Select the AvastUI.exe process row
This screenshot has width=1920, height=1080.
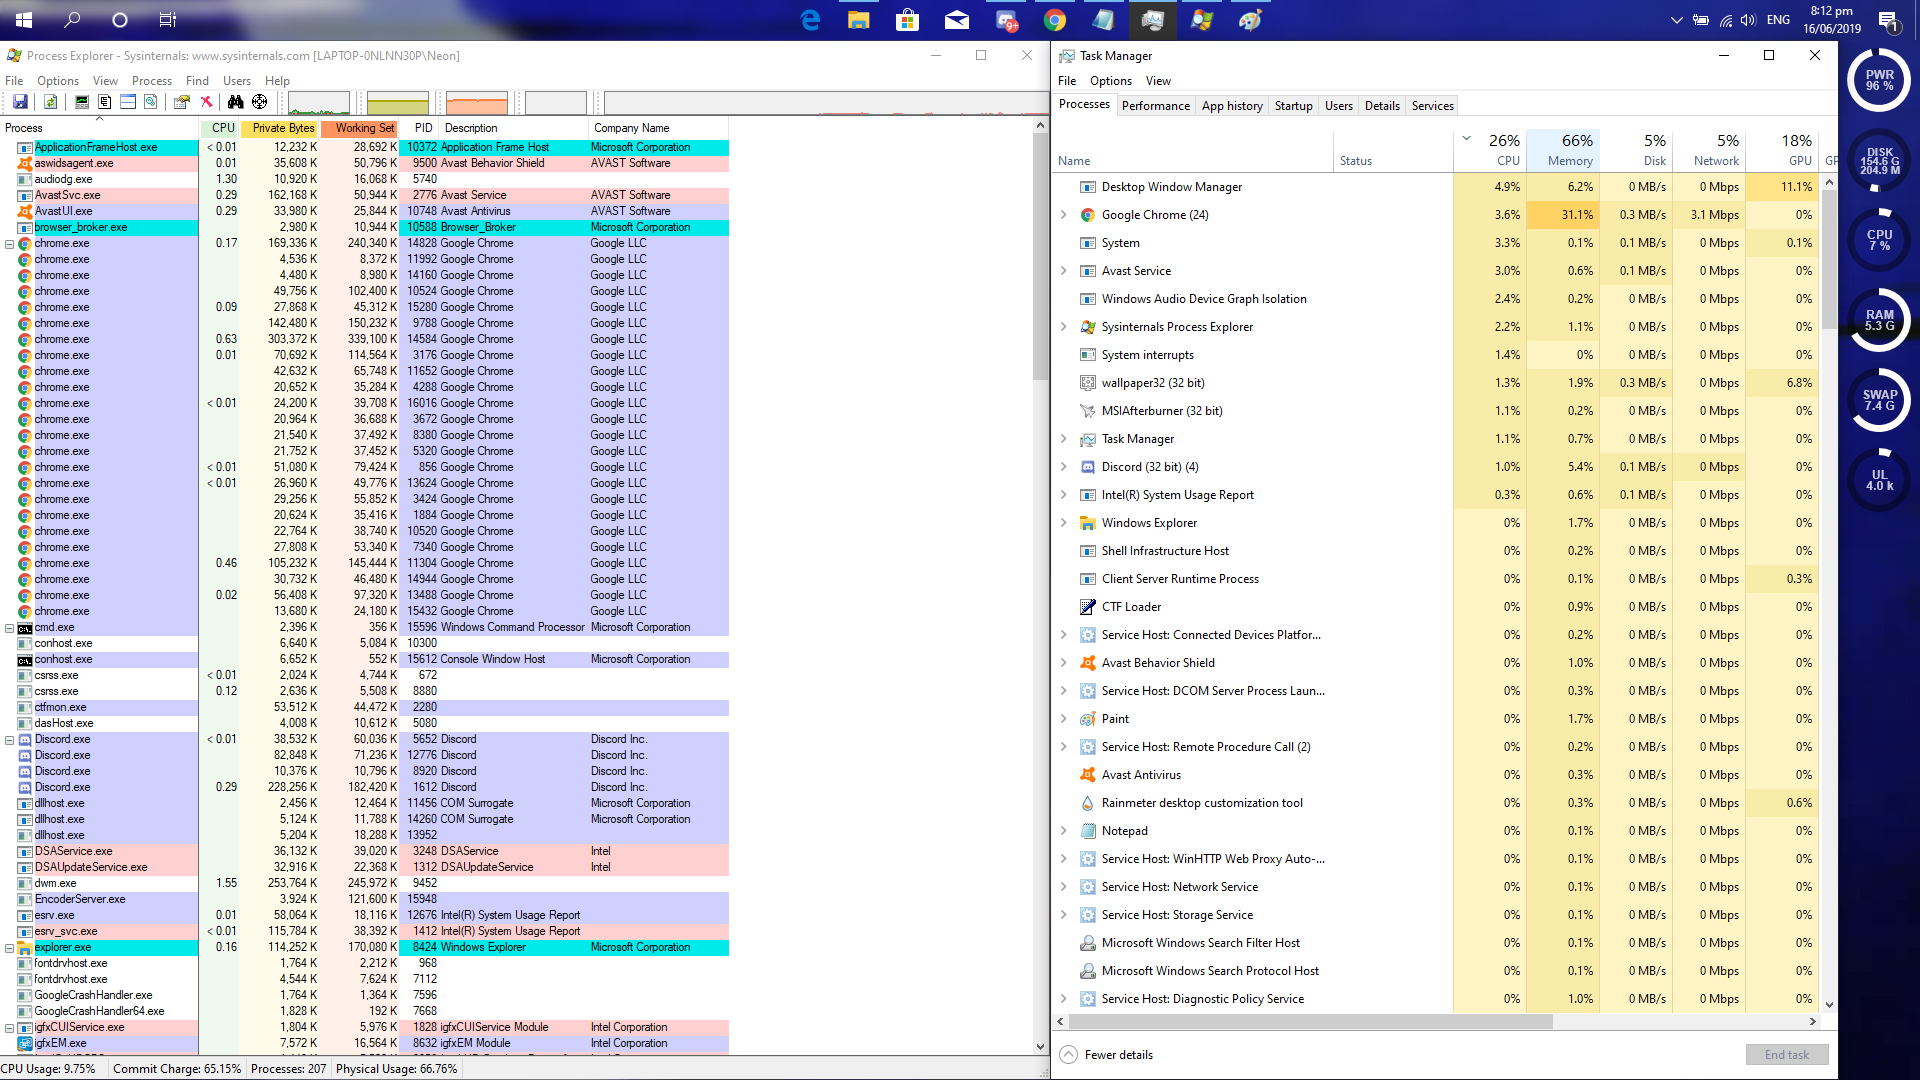pyautogui.click(x=364, y=211)
